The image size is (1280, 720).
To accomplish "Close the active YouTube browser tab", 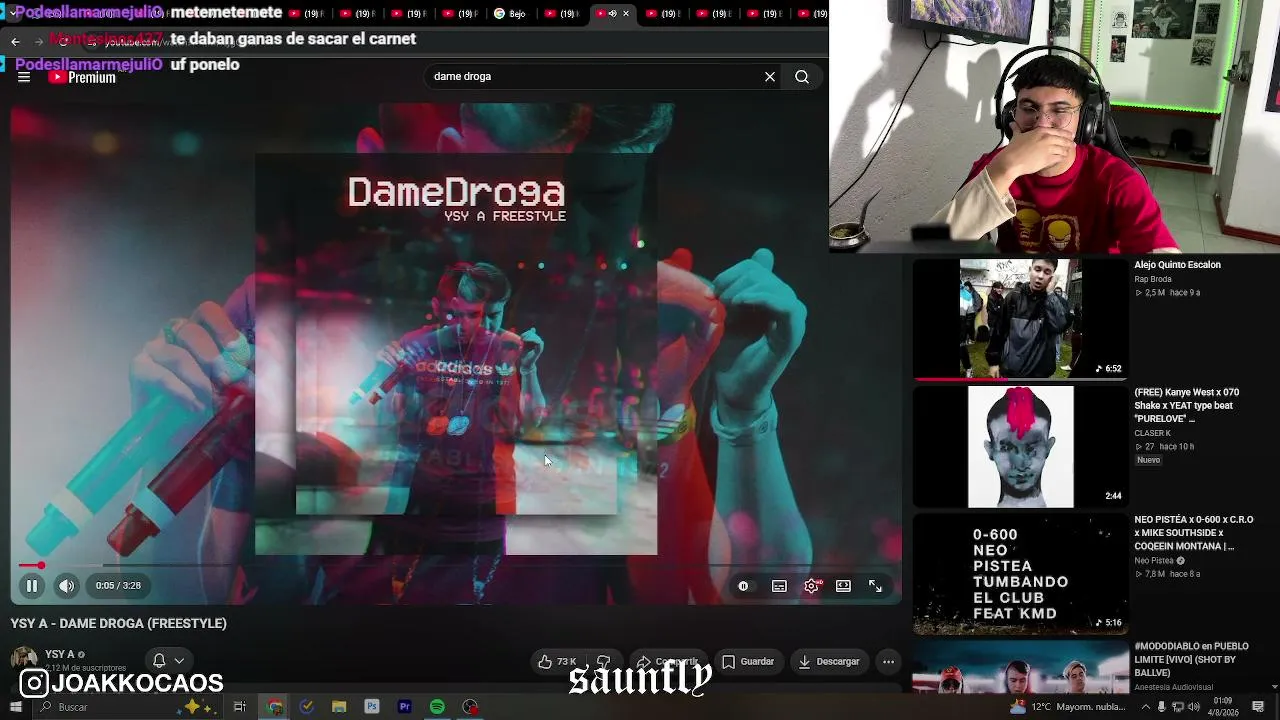I will click(x=626, y=14).
